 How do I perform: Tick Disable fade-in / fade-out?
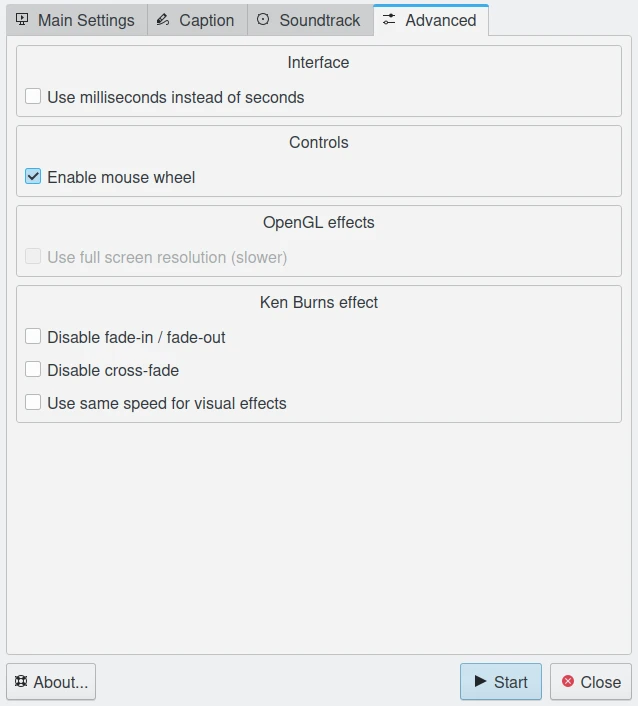pyautogui.click(x=33, y=337)
